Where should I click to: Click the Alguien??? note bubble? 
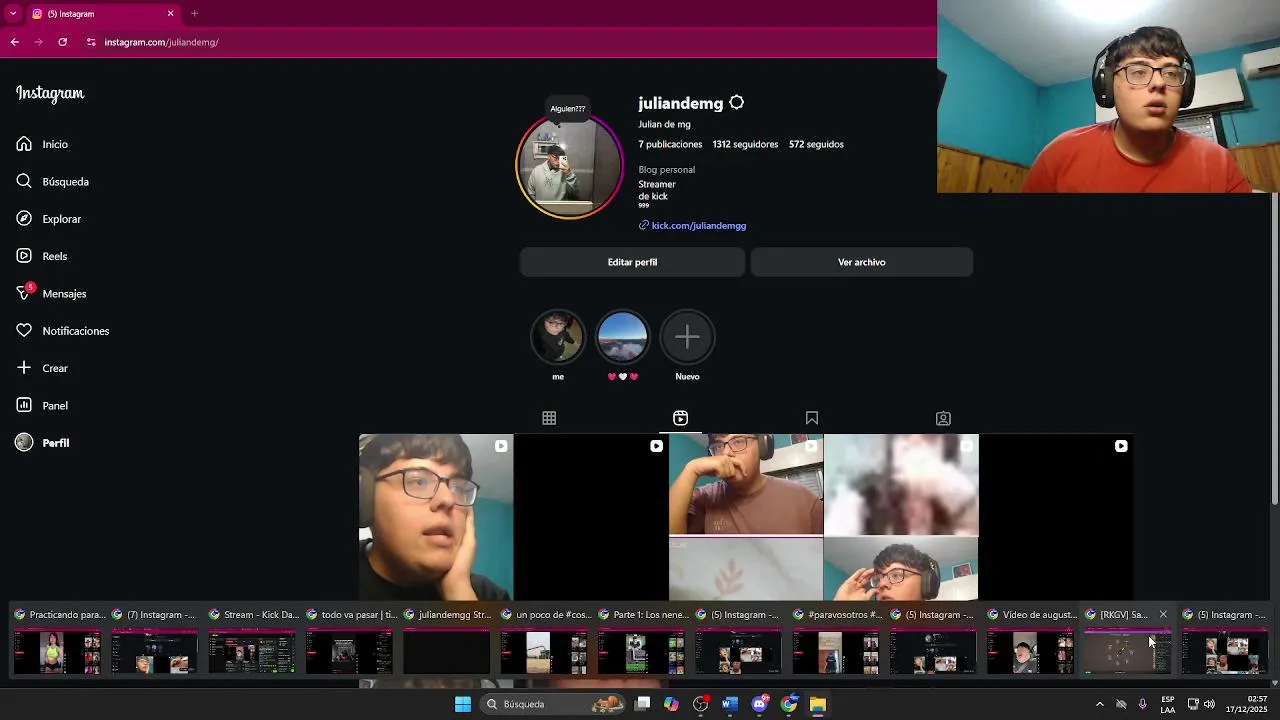tap(567, 108)
